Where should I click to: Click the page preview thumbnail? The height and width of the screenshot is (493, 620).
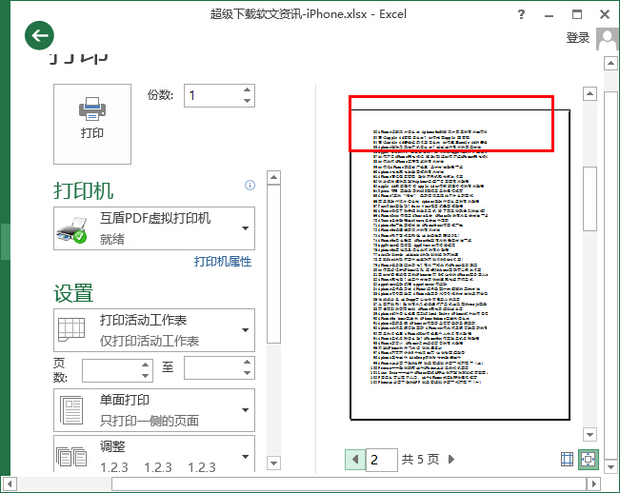tap(460, 264)
